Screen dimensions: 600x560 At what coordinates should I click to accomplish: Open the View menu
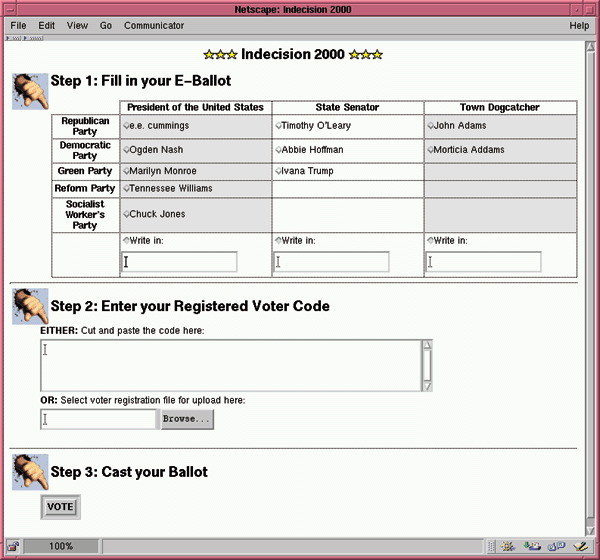point(77,25)
